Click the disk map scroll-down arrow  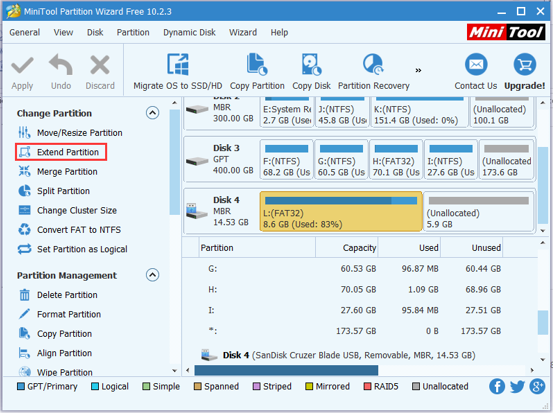click(x=543, y=231)
